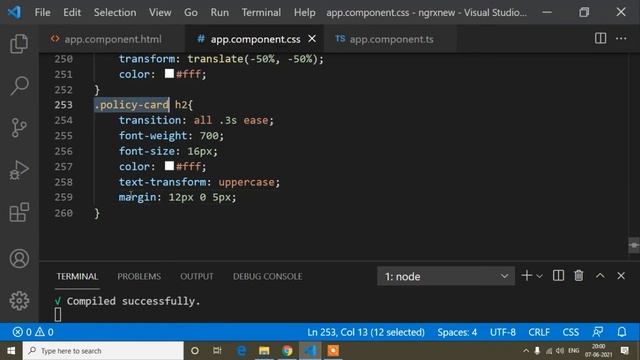Click the editor vertical scrollbar marker

pos(634,245)
